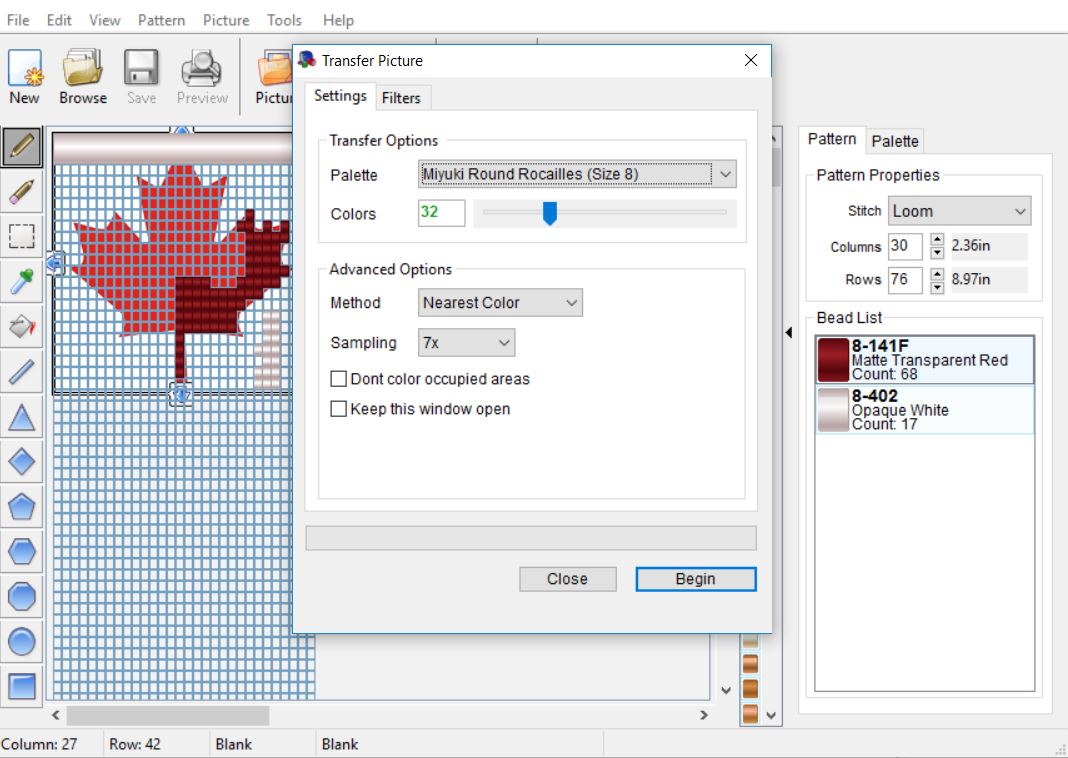Click the left blue arrow canvas handle
The width and height of the screenshot is (1068, 758).
point(56,263)
